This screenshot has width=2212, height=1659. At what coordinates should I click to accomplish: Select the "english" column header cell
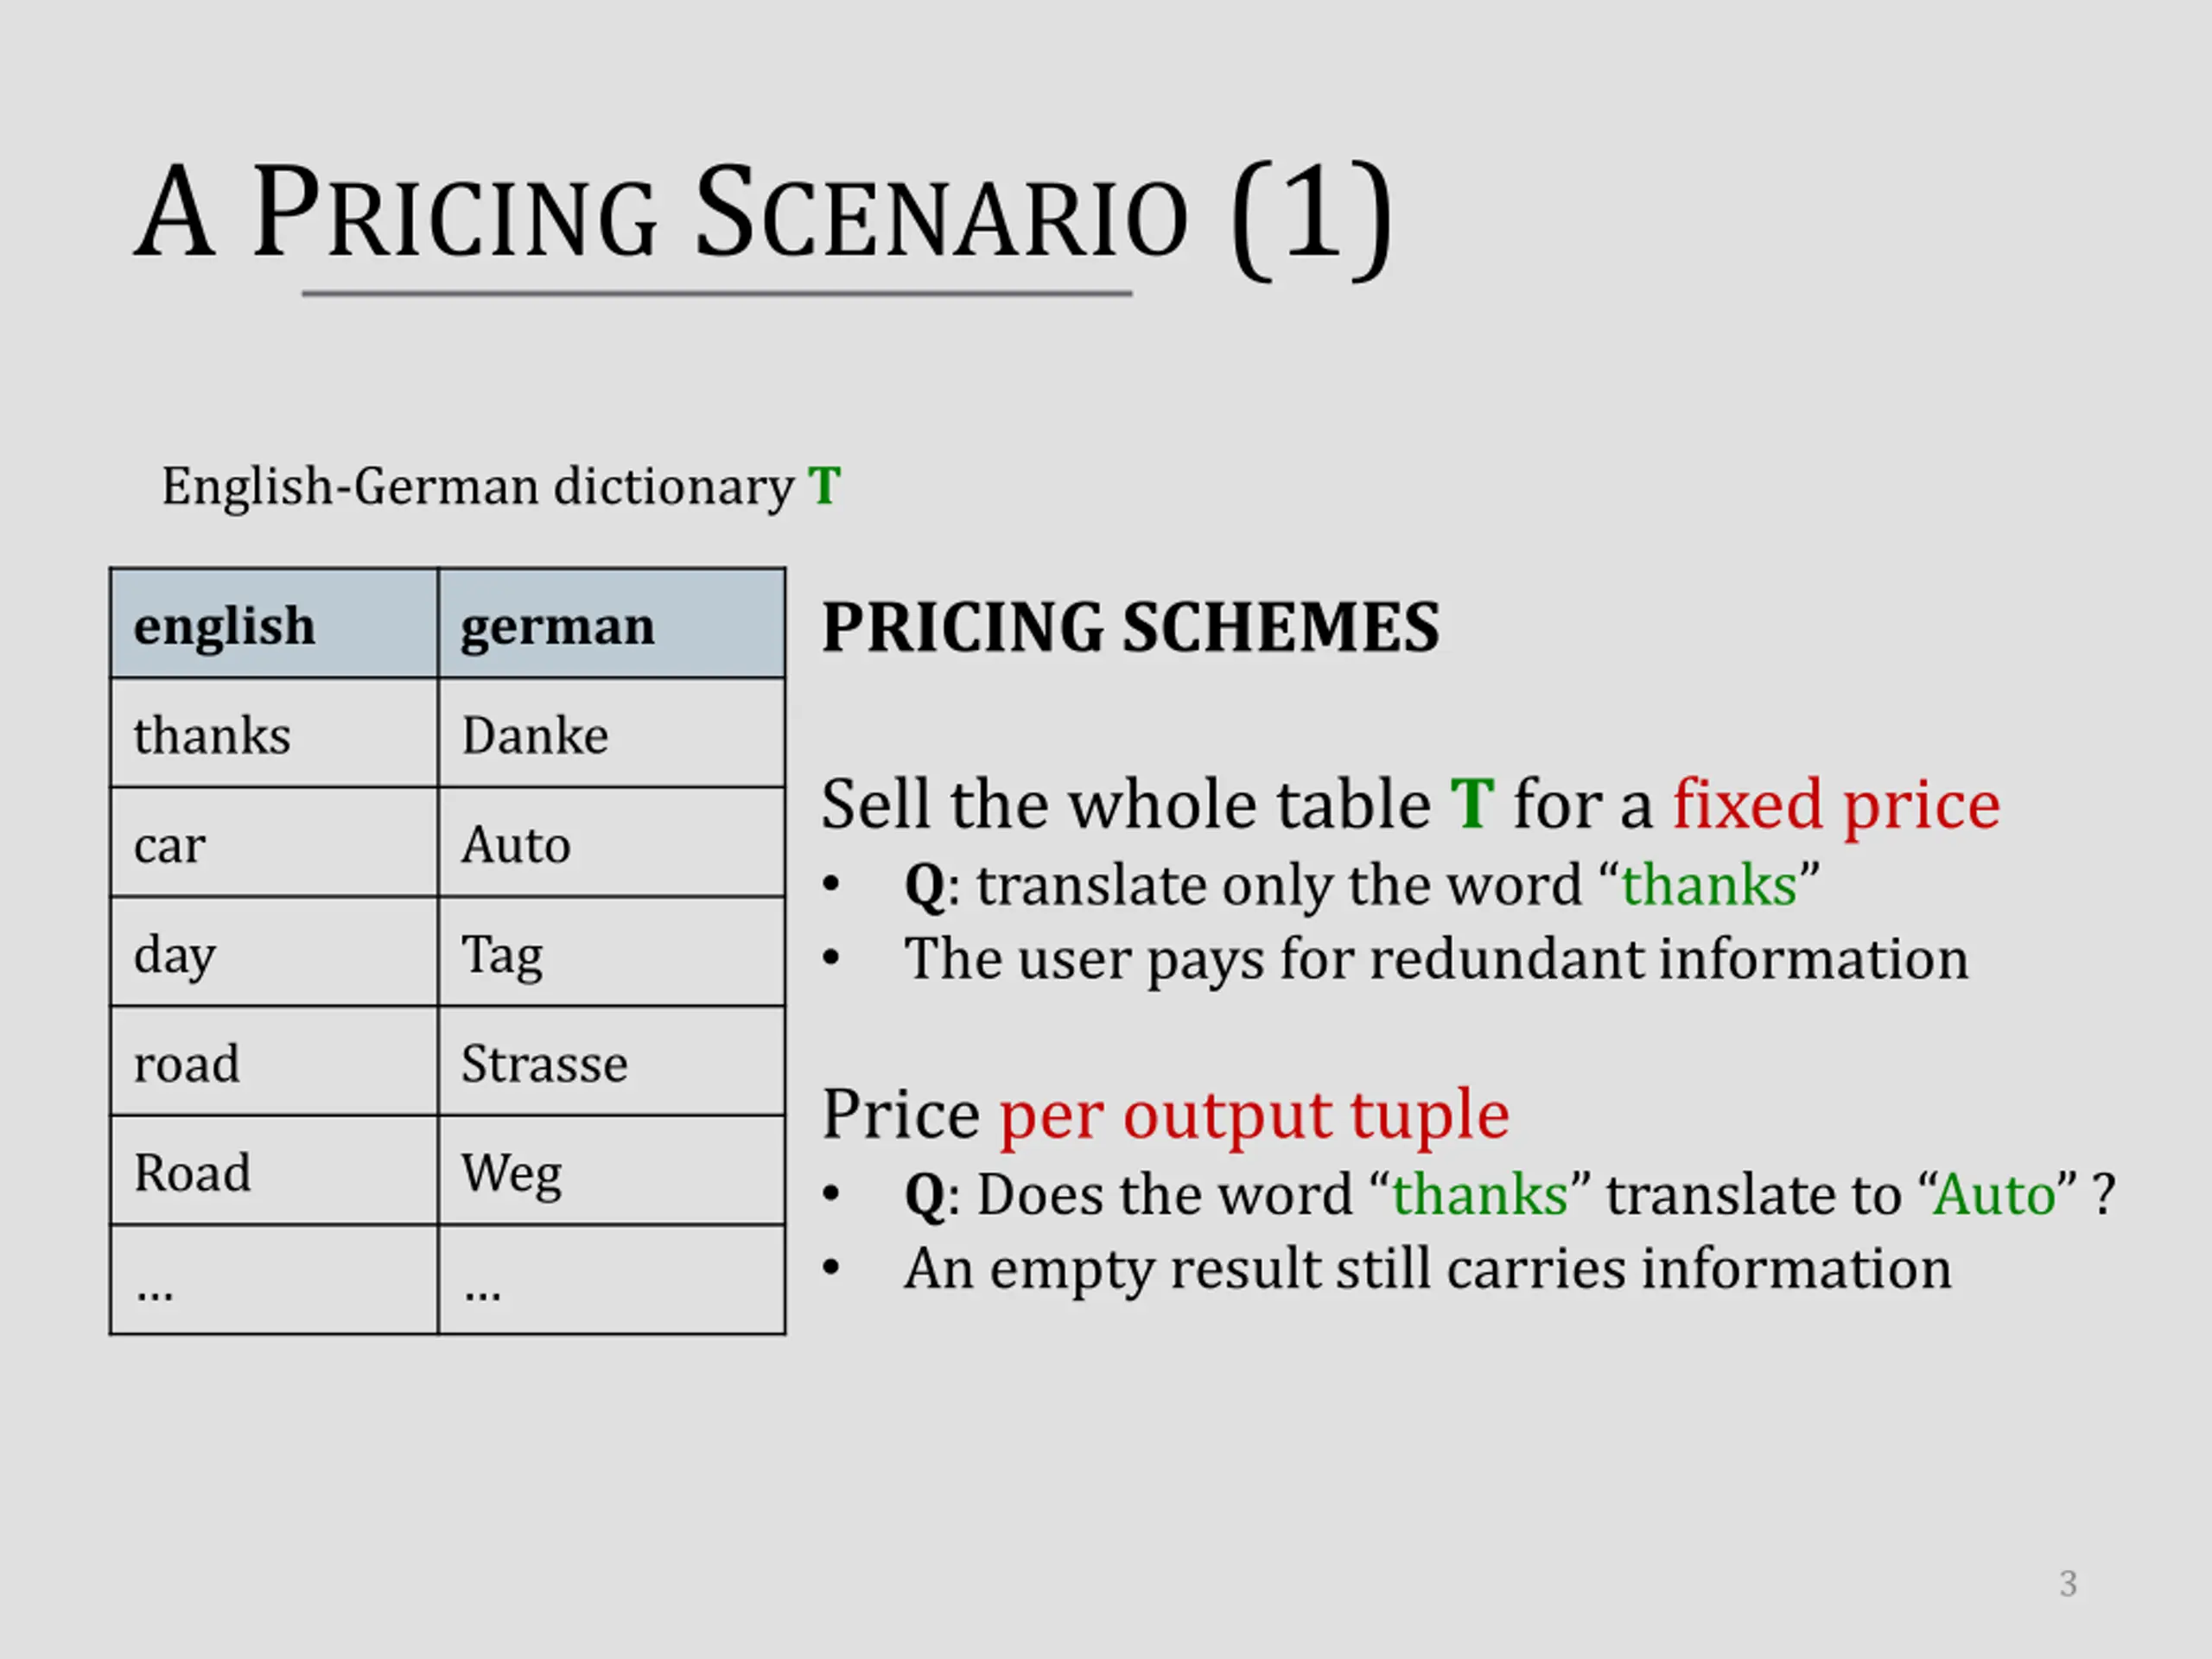point(274,624)
